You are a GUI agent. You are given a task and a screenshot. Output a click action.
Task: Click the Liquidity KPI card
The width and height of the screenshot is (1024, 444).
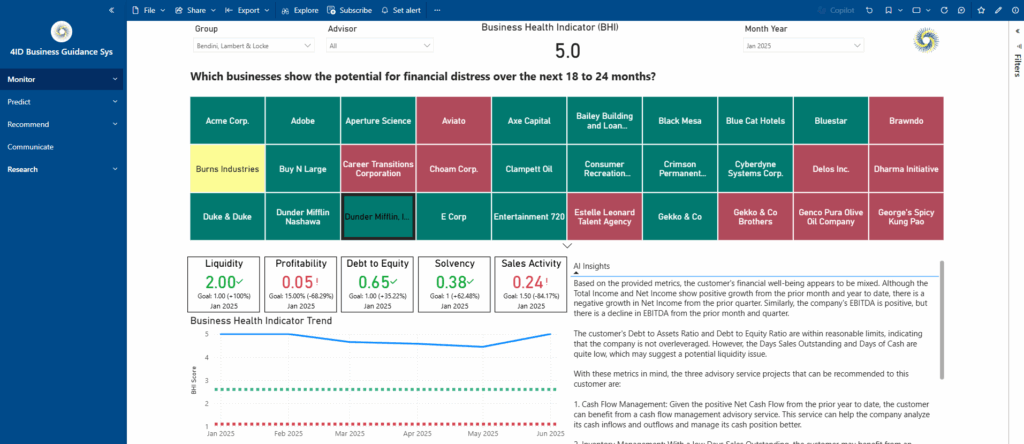(224, 284)
